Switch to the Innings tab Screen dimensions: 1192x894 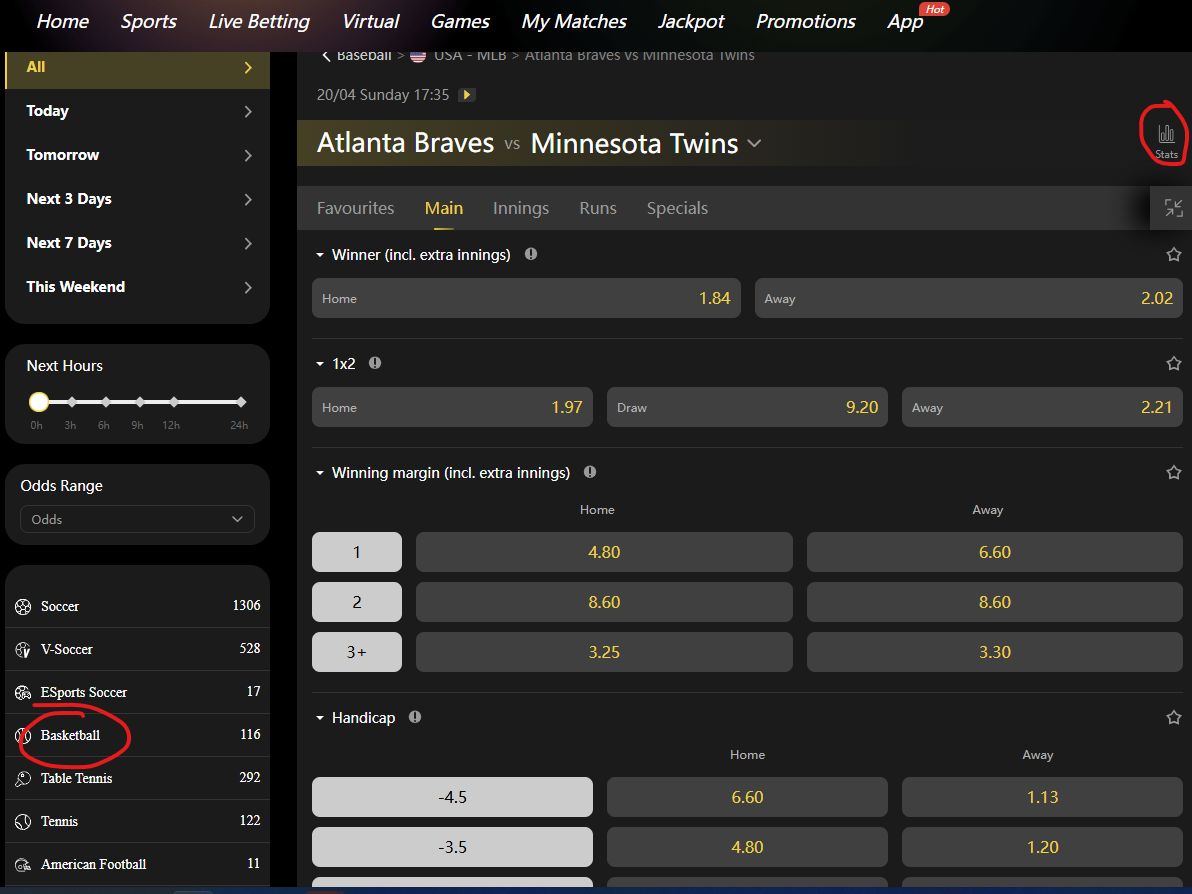521,208
